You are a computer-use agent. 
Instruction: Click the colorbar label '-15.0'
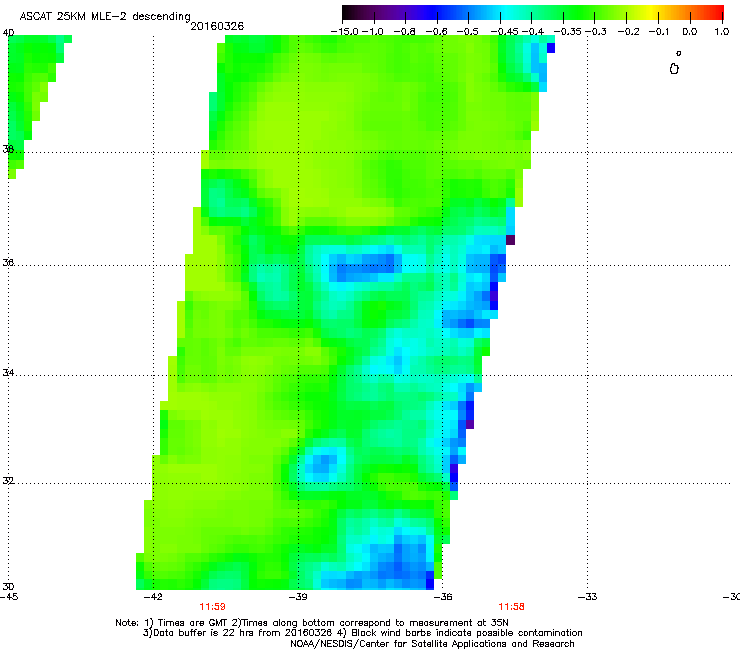point(345,32)
